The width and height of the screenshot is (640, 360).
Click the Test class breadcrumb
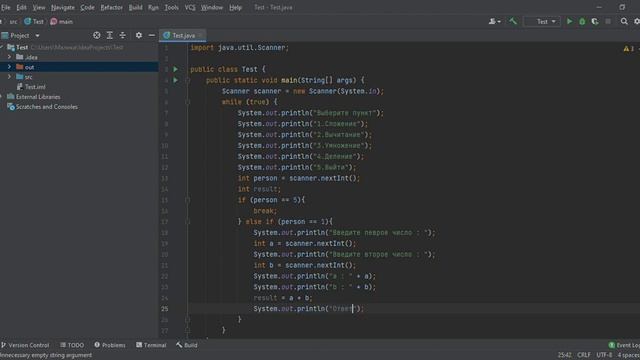[x=34, y=22]
